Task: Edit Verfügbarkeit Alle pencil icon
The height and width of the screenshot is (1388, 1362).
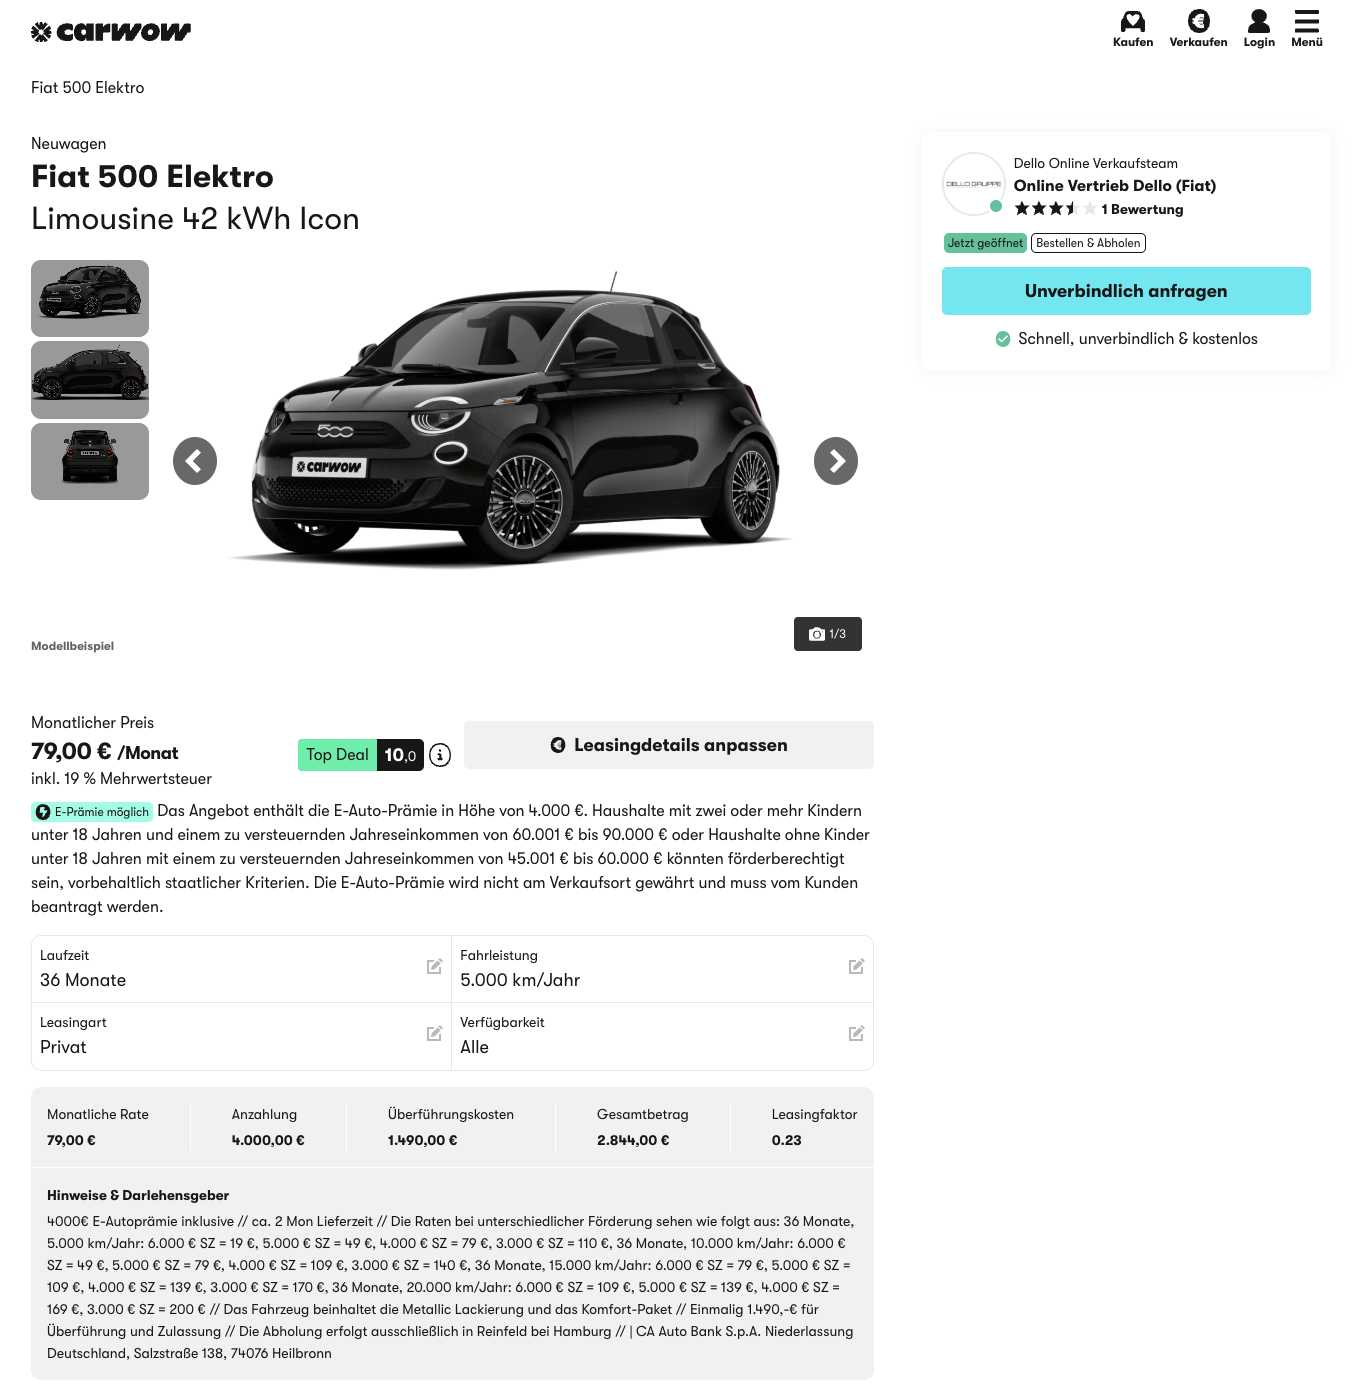Action: (x=856, y=1033)
